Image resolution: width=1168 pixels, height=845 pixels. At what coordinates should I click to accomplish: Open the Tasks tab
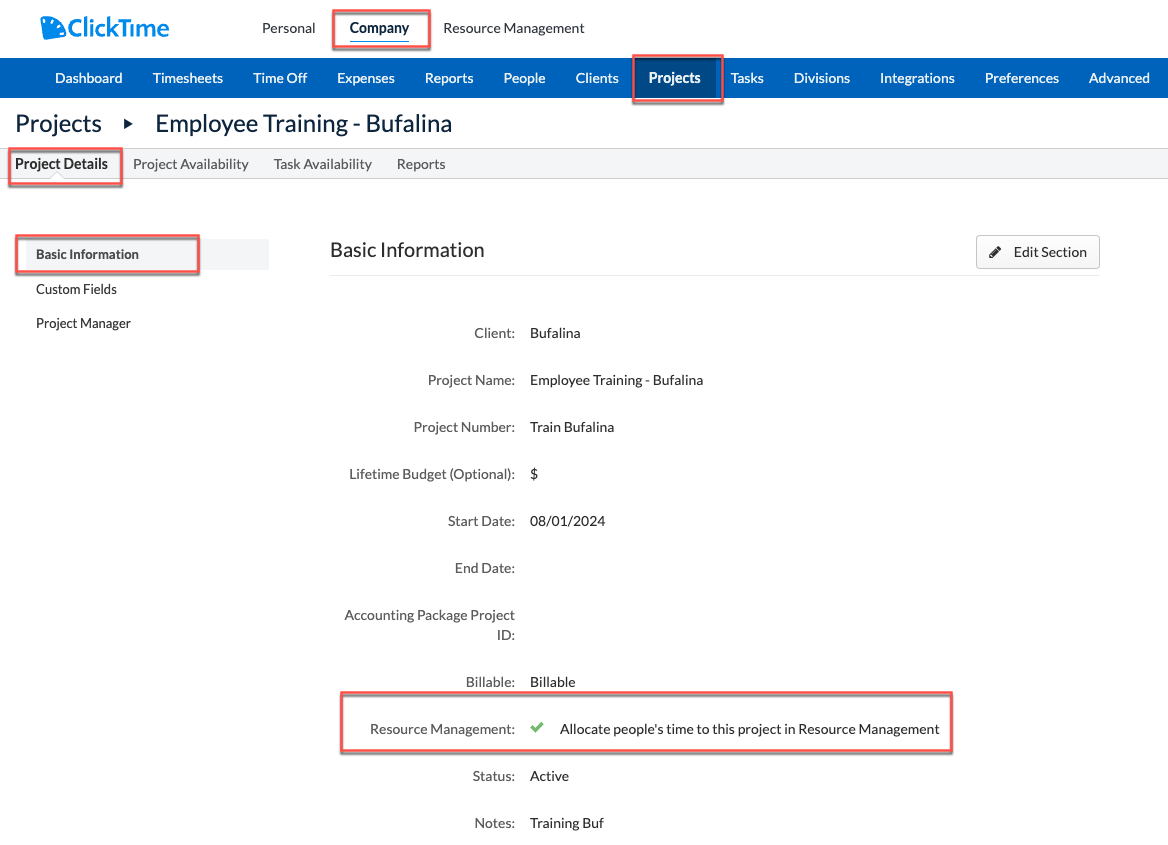click(x=747, y=78)
